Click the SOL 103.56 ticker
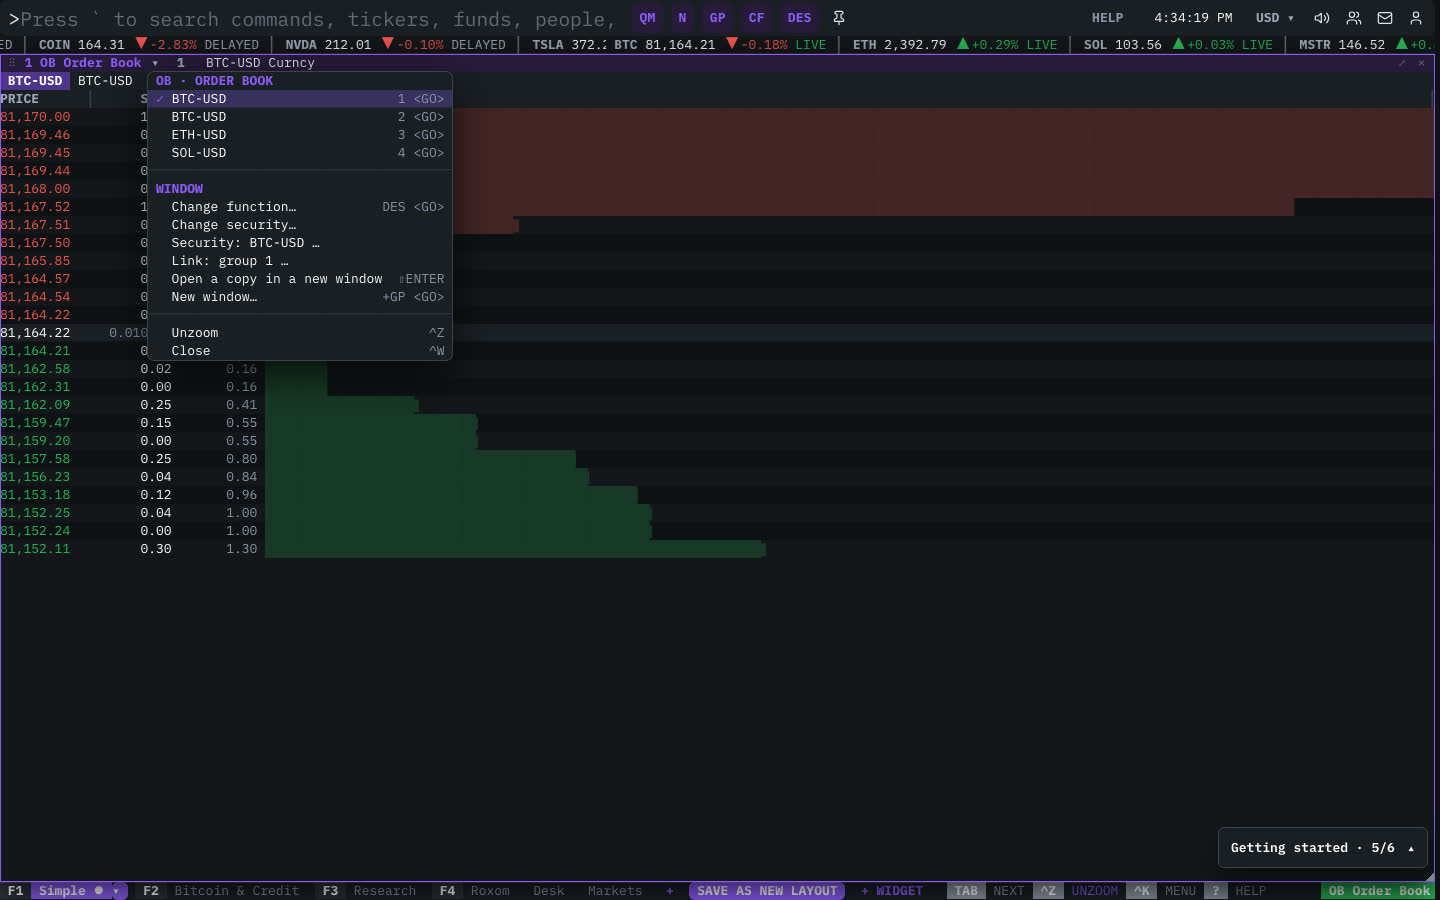 pyautogui.click(x=1178, y=45)
